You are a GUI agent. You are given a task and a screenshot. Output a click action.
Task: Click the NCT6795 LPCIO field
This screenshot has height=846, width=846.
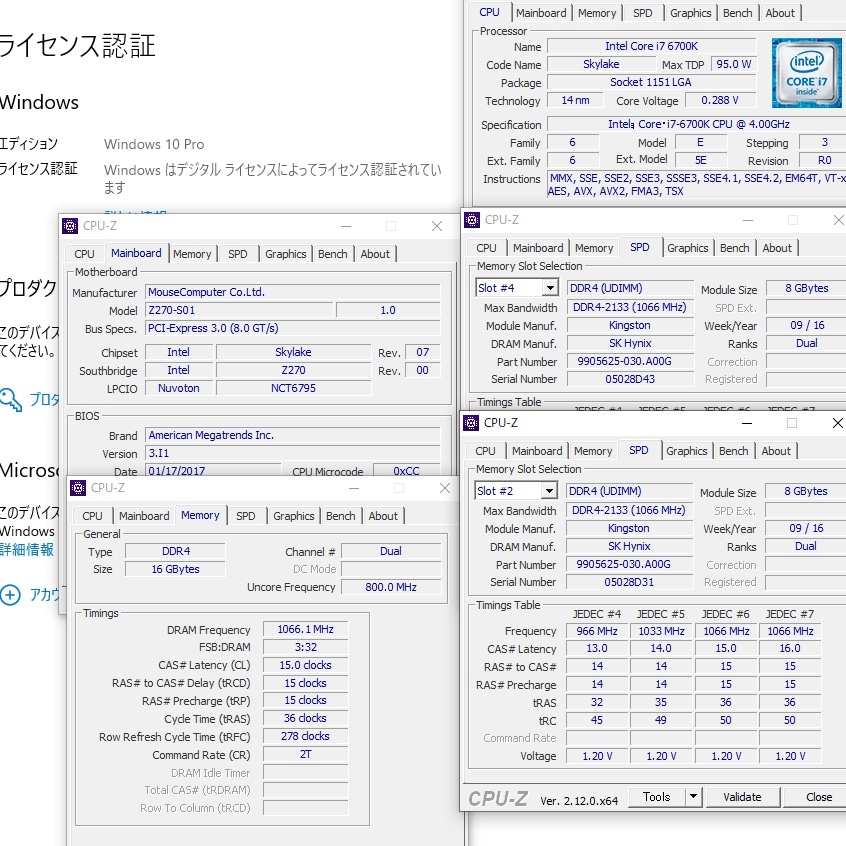[x=293, y=388]
